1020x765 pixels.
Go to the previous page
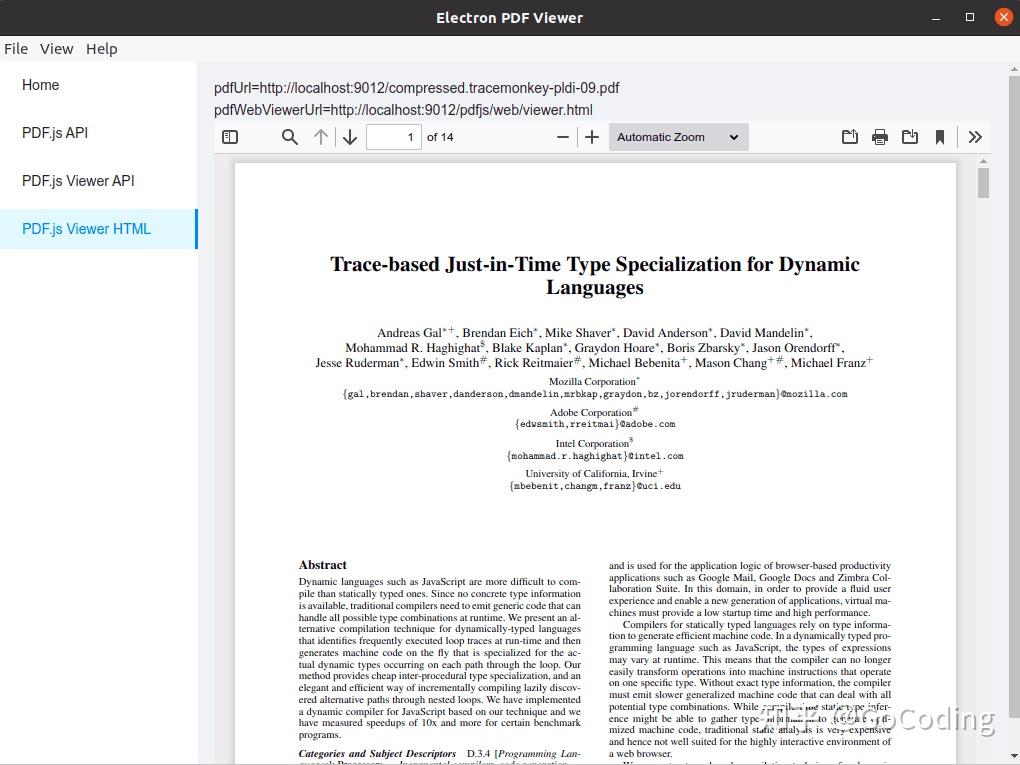(320, 137)
